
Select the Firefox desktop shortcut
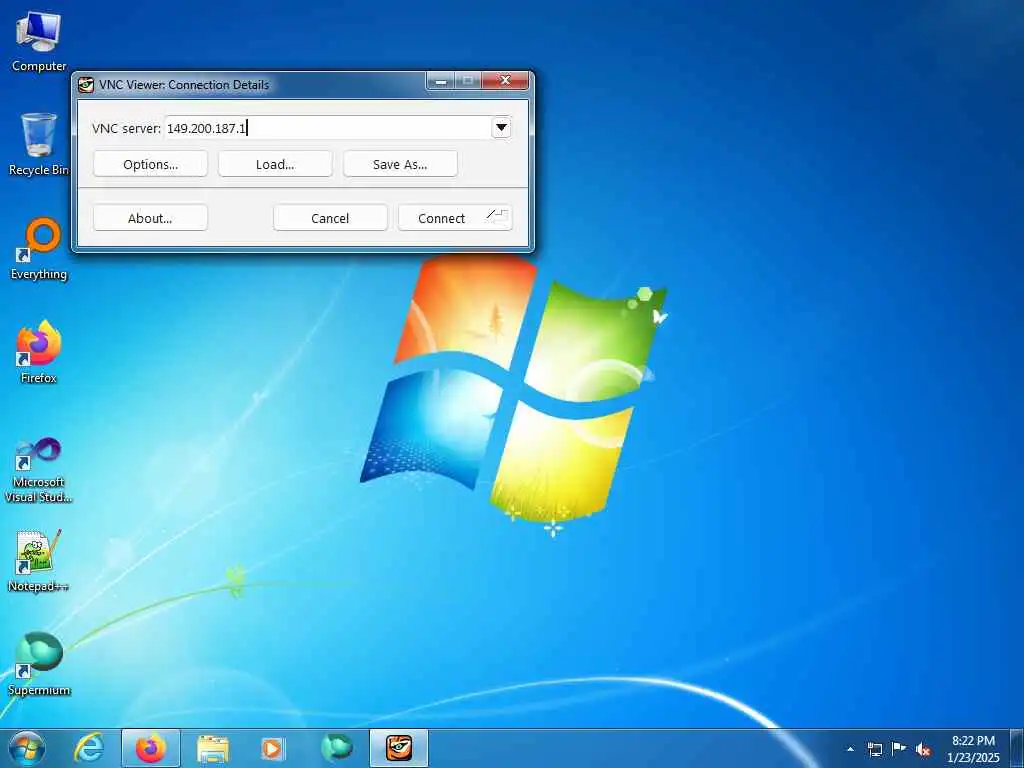tap(39, 352)
